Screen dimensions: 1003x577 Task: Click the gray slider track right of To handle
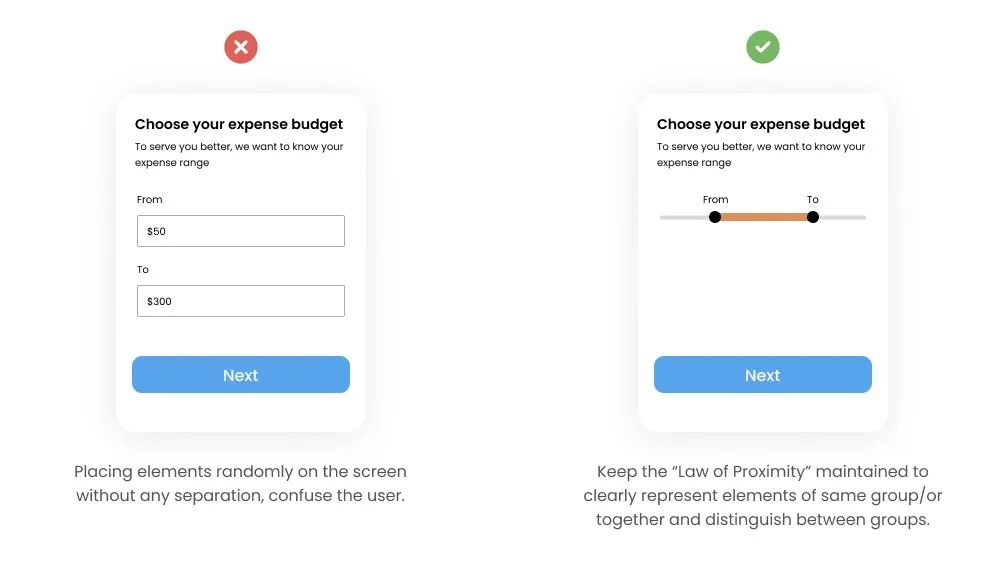point(842,217)
